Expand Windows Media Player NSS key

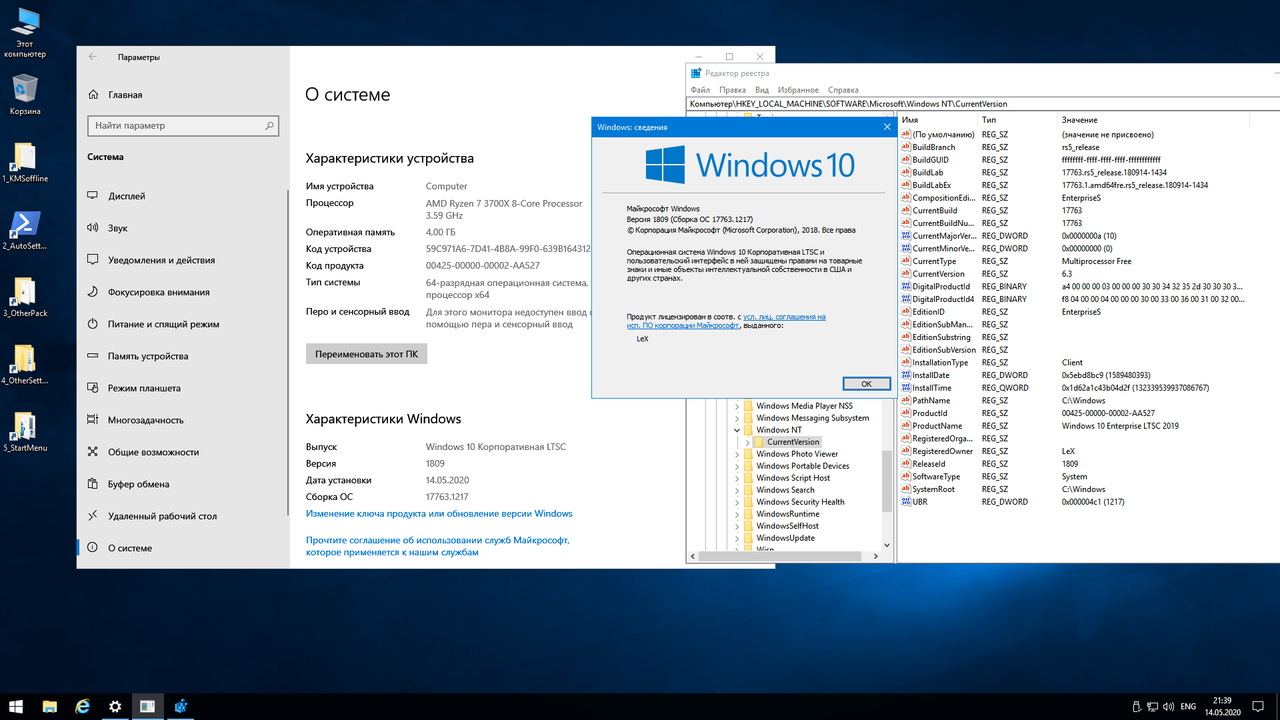point(737,406)
